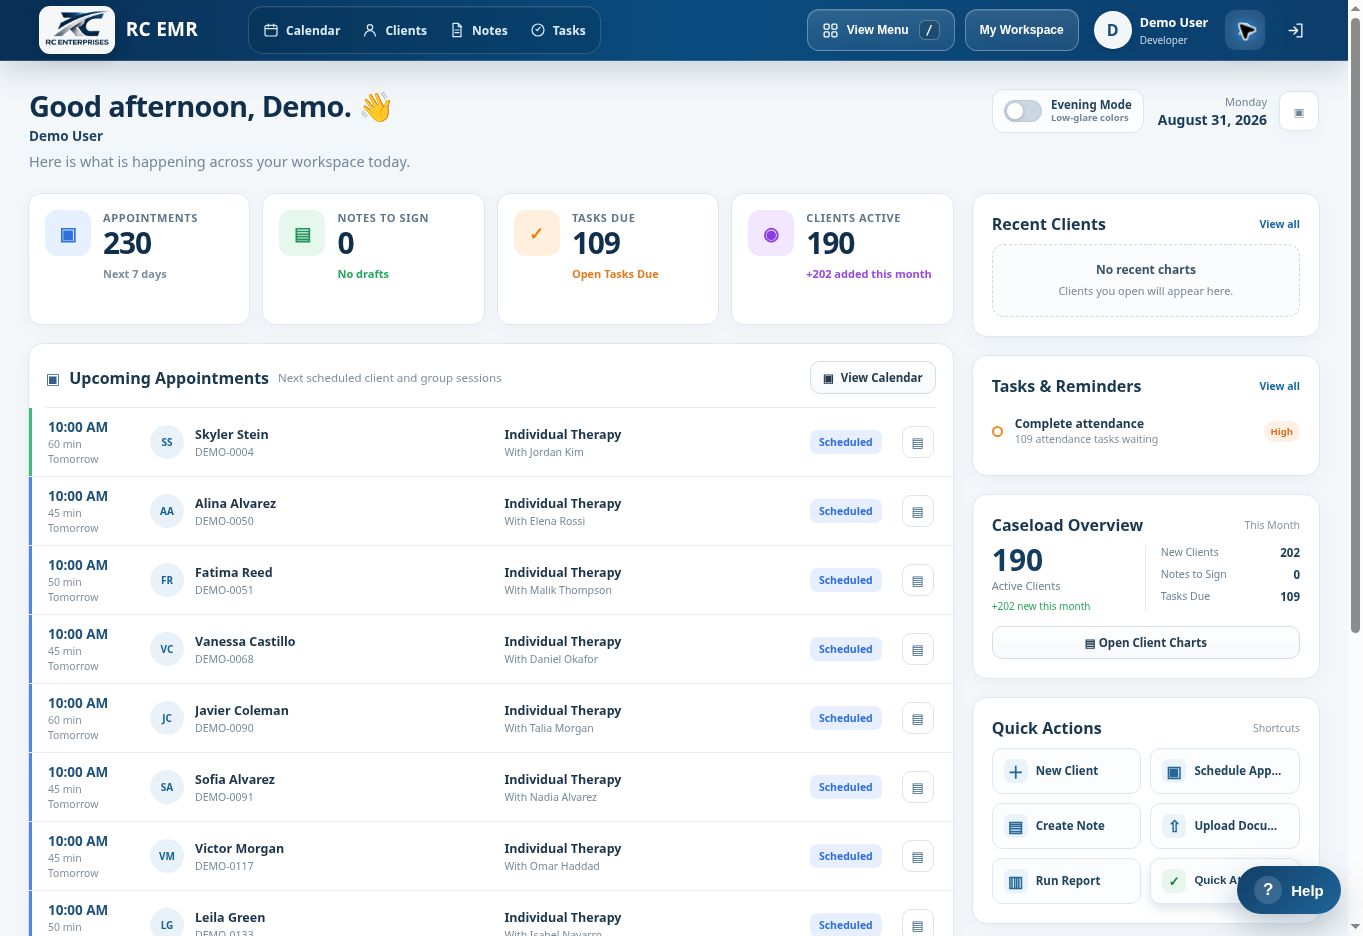Click Upload Docu... quick action

coord(1224,826)
